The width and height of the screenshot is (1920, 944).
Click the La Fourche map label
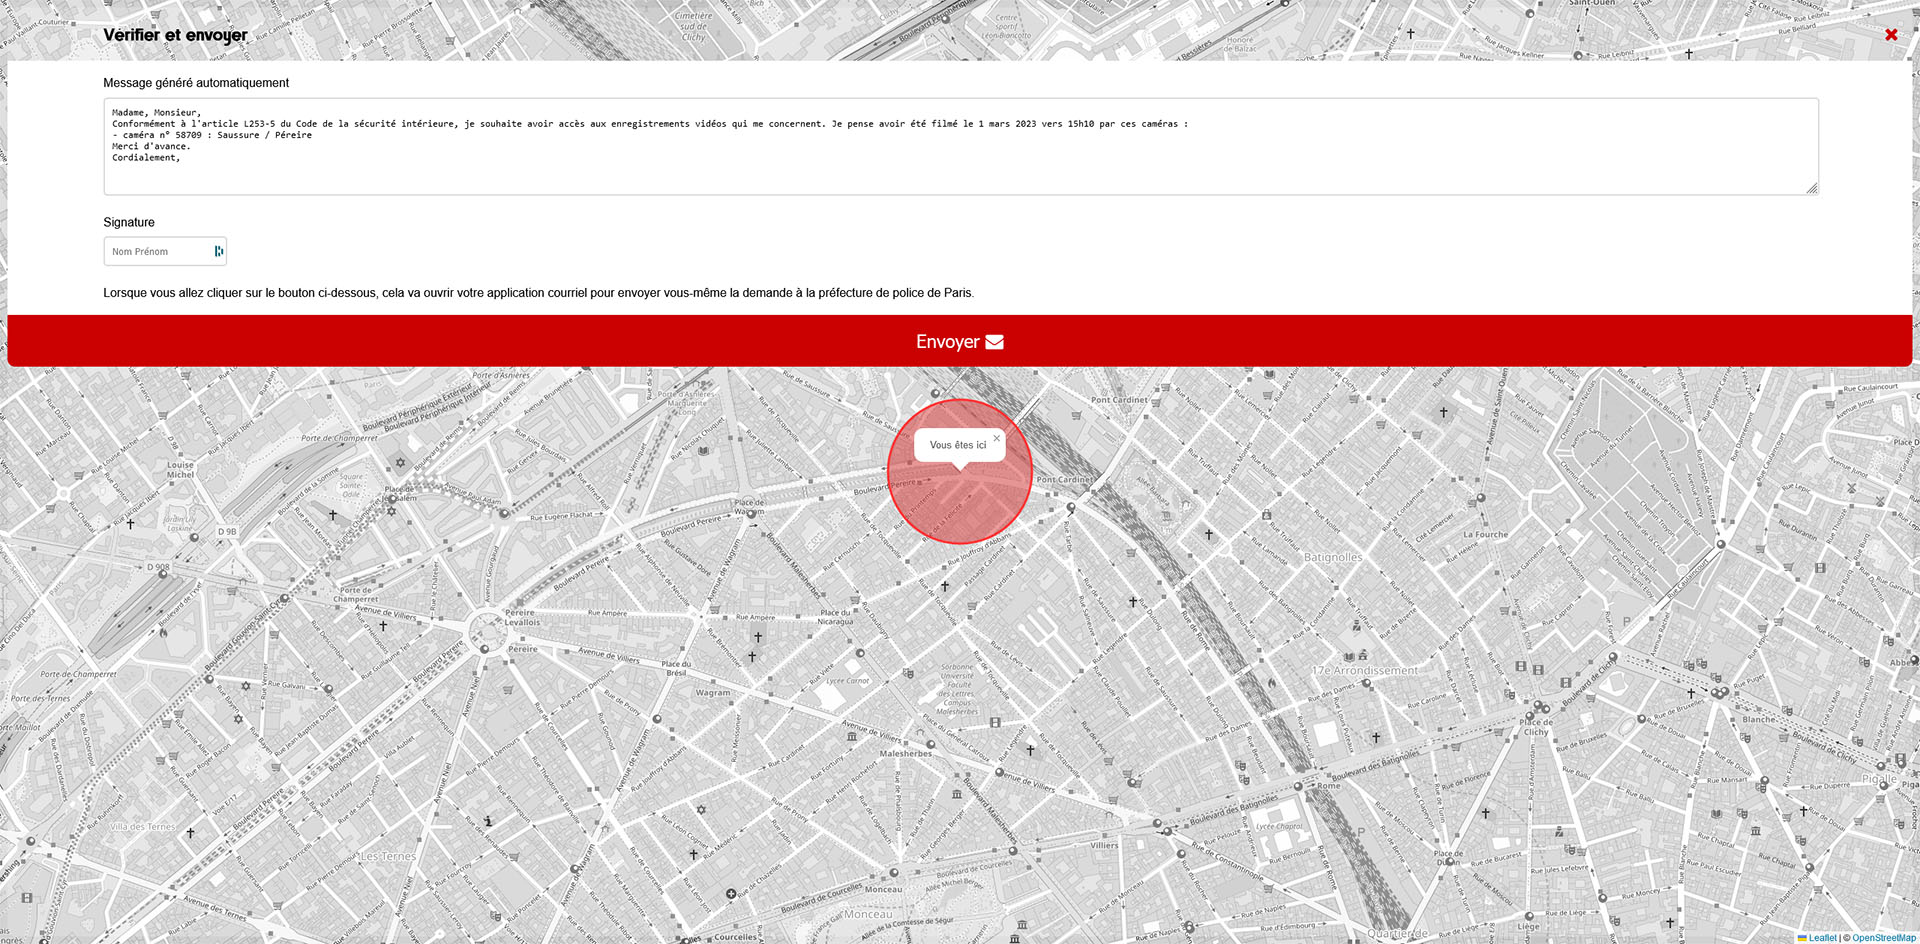pos(1485,534)
